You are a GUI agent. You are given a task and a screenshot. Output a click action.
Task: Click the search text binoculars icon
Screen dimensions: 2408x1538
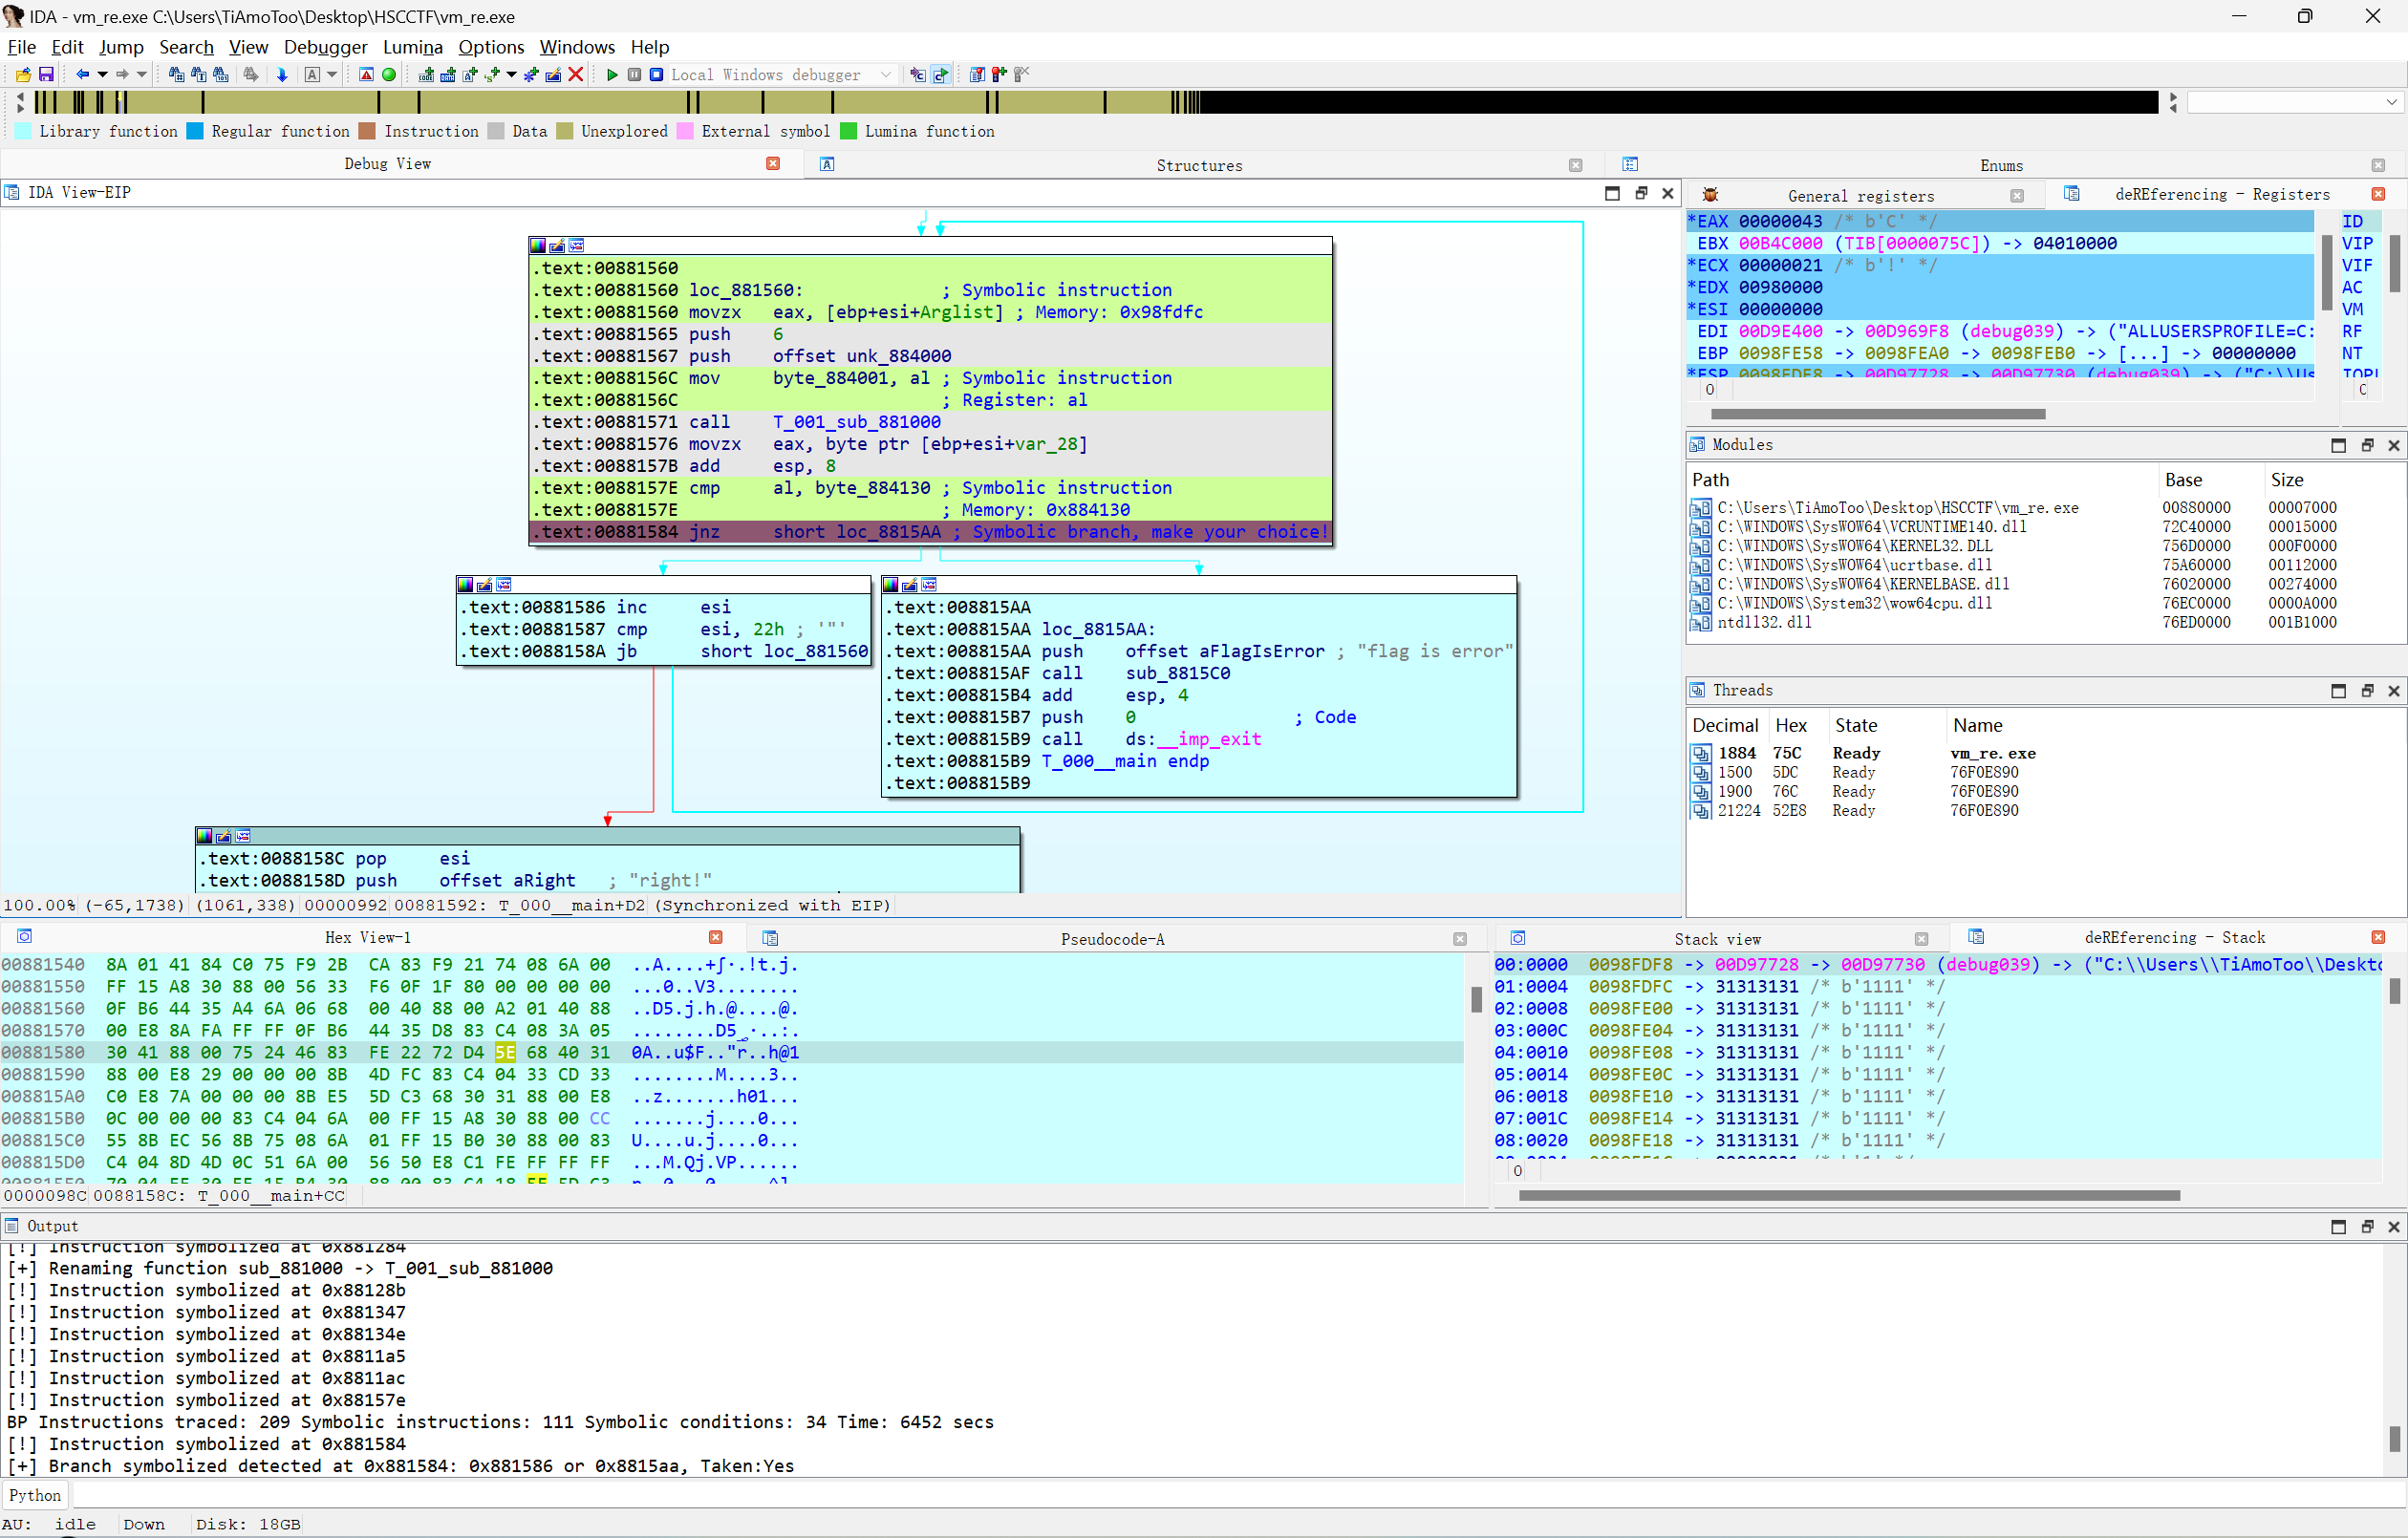pos(198,74)
